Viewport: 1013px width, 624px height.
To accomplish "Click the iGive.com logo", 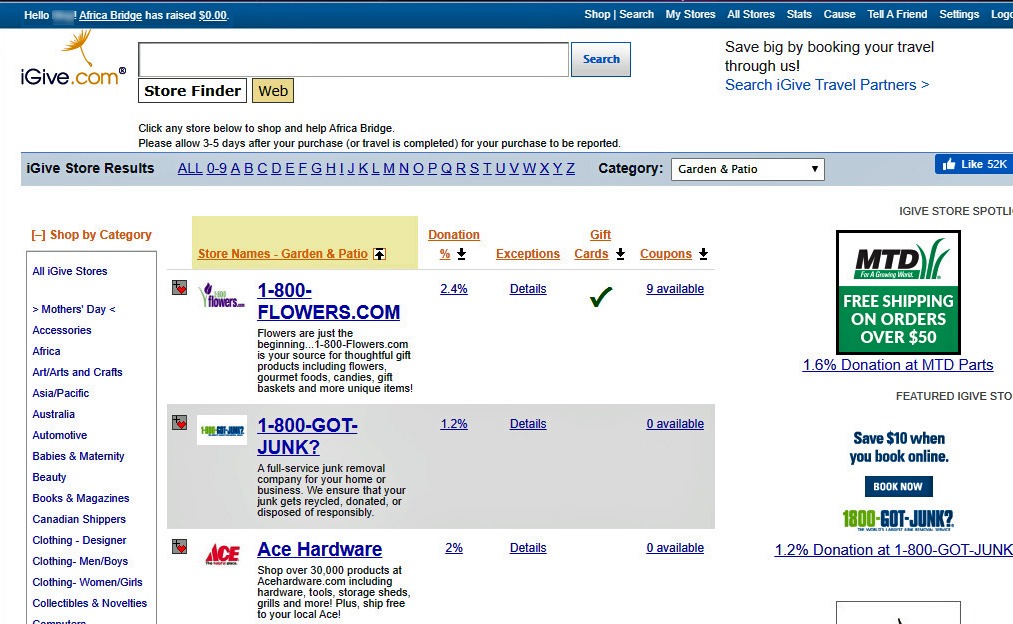I will click(73, 59).
